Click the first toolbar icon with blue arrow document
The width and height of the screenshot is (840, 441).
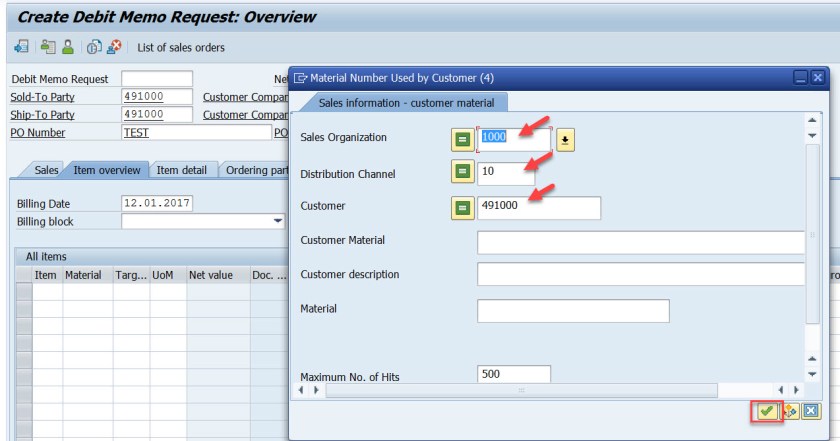pyautogui.click(x=21, y=47)
